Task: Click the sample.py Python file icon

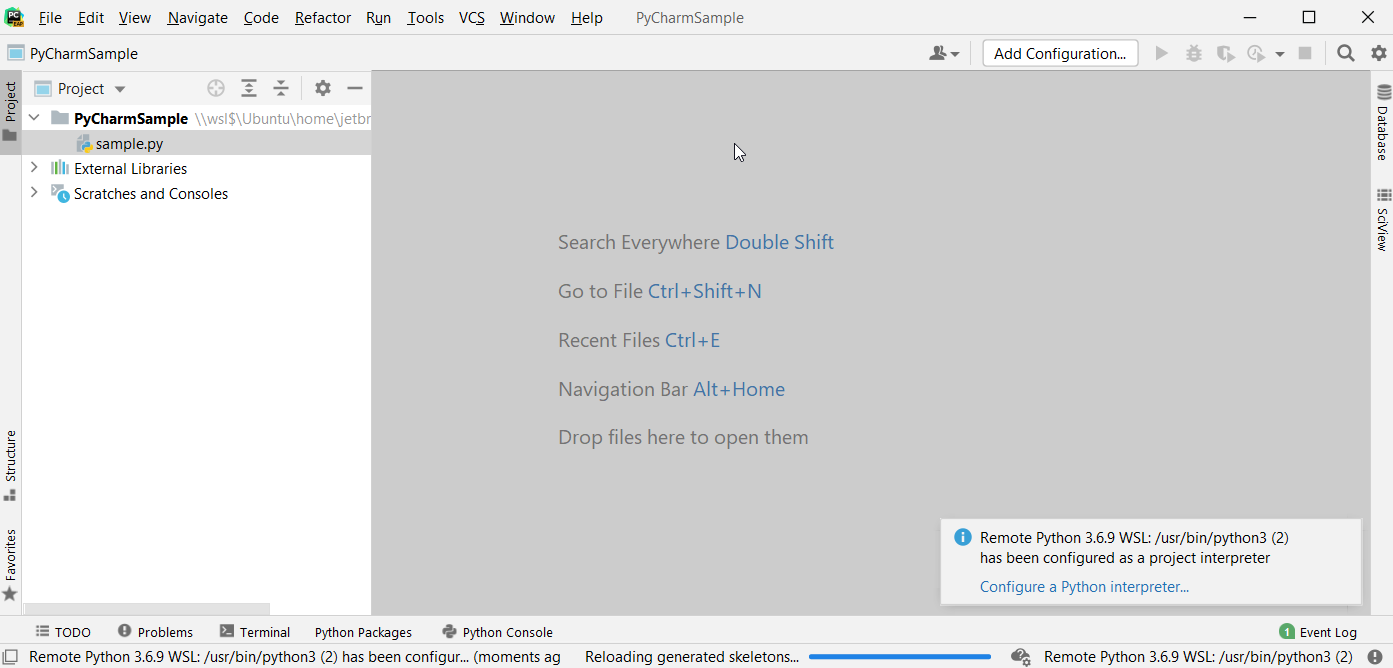Action: (84, 144)
